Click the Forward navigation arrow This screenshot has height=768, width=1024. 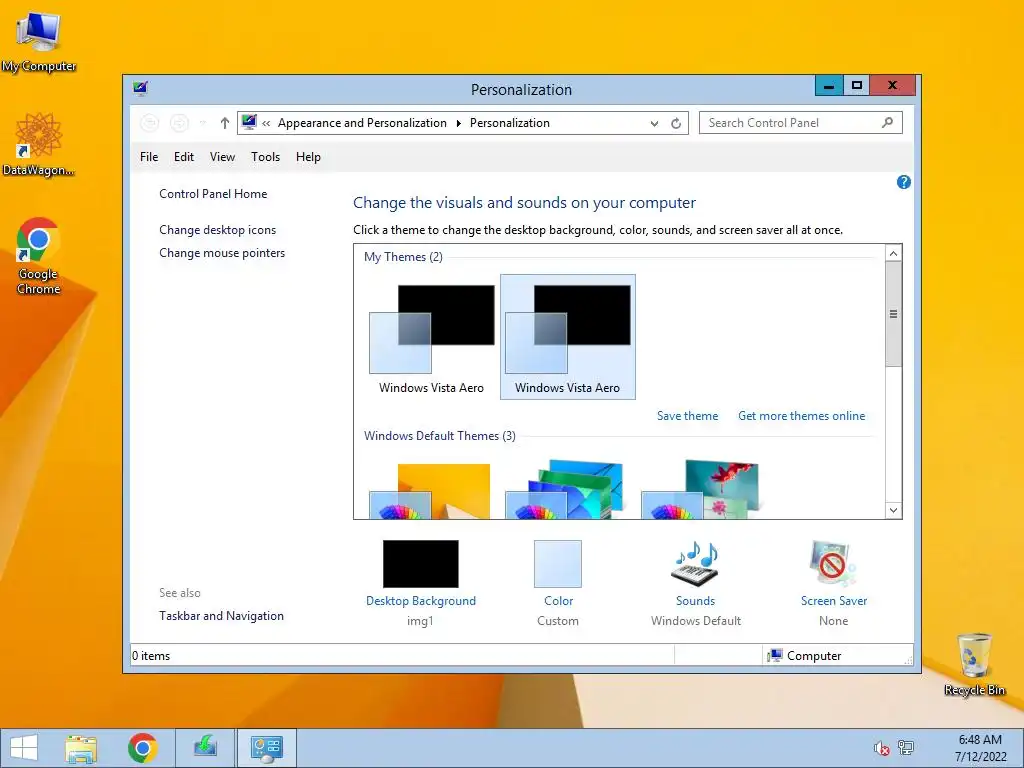[x=179, y=123]
